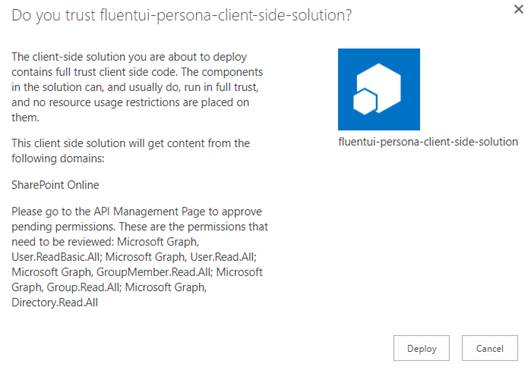This screenshot has height=370, width=531.
Task: Click the Deploy button
Action: (x=421, y=348)
